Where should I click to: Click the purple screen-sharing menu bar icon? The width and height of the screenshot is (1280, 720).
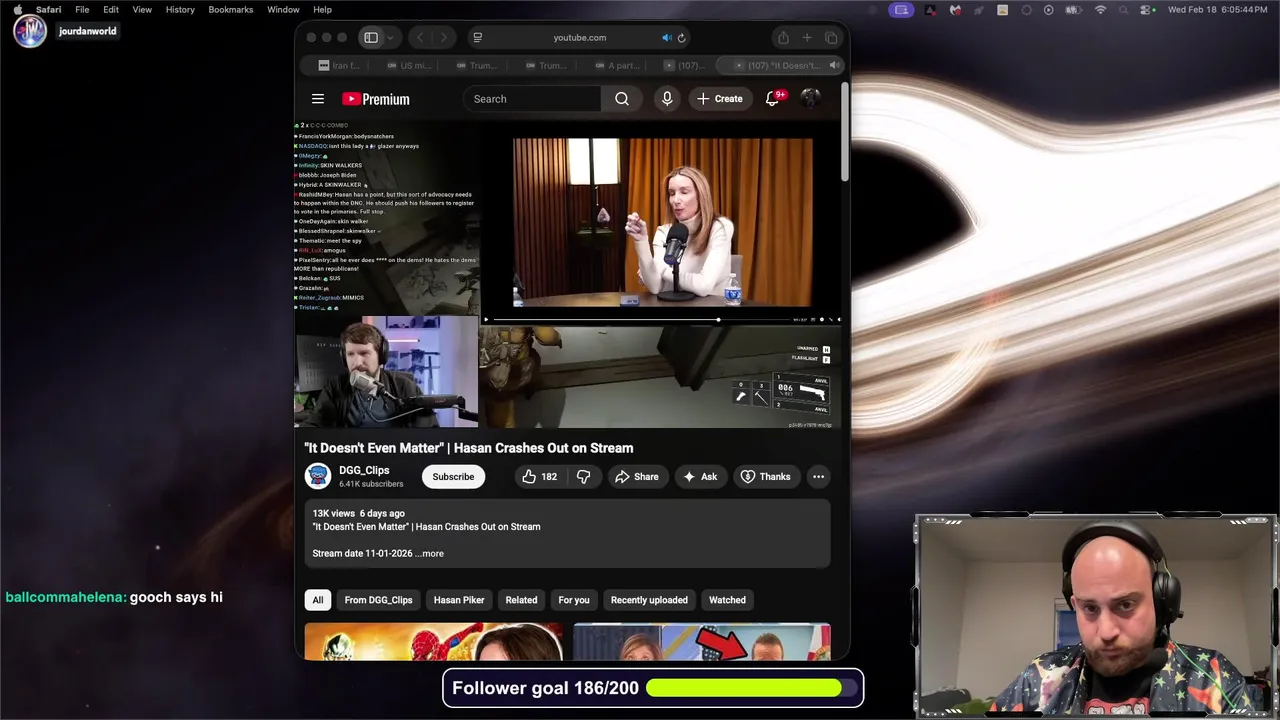click(901, 10)
